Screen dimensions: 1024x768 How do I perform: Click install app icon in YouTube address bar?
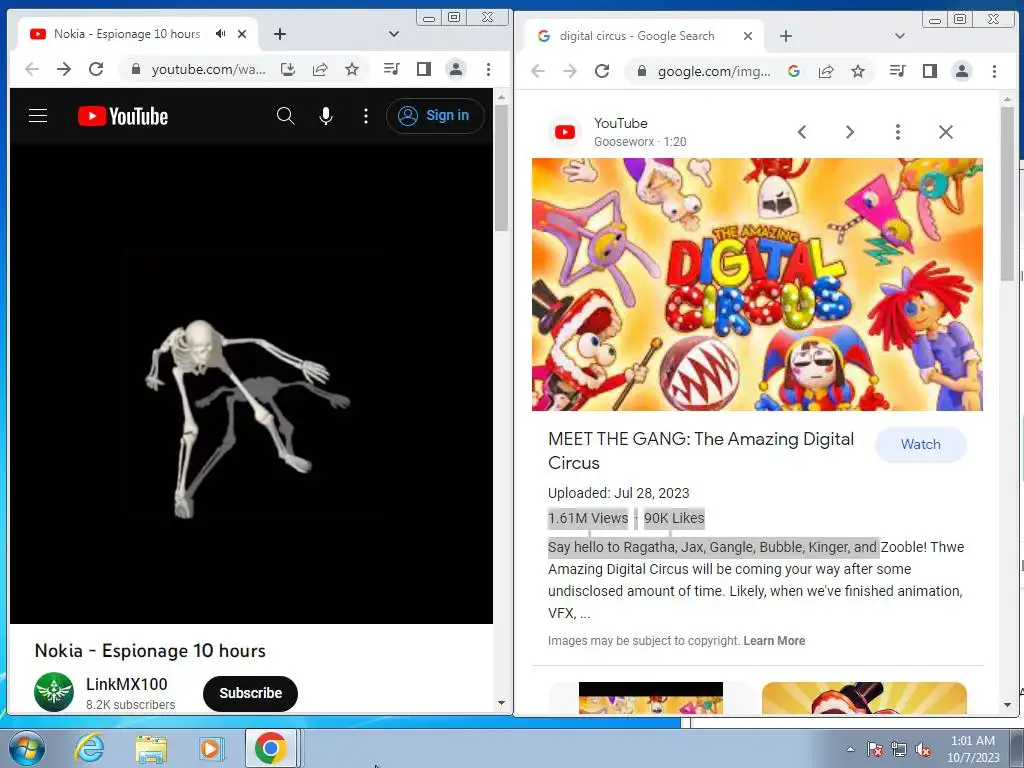(288, 69)
